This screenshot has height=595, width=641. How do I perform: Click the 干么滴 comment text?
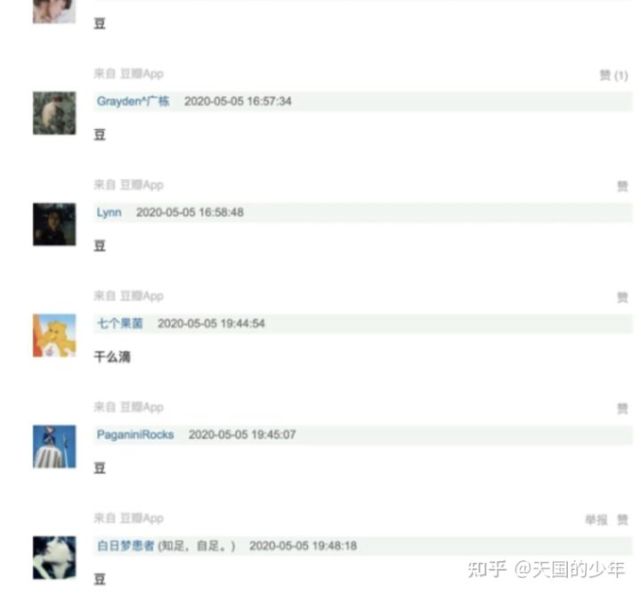point(112,357)
